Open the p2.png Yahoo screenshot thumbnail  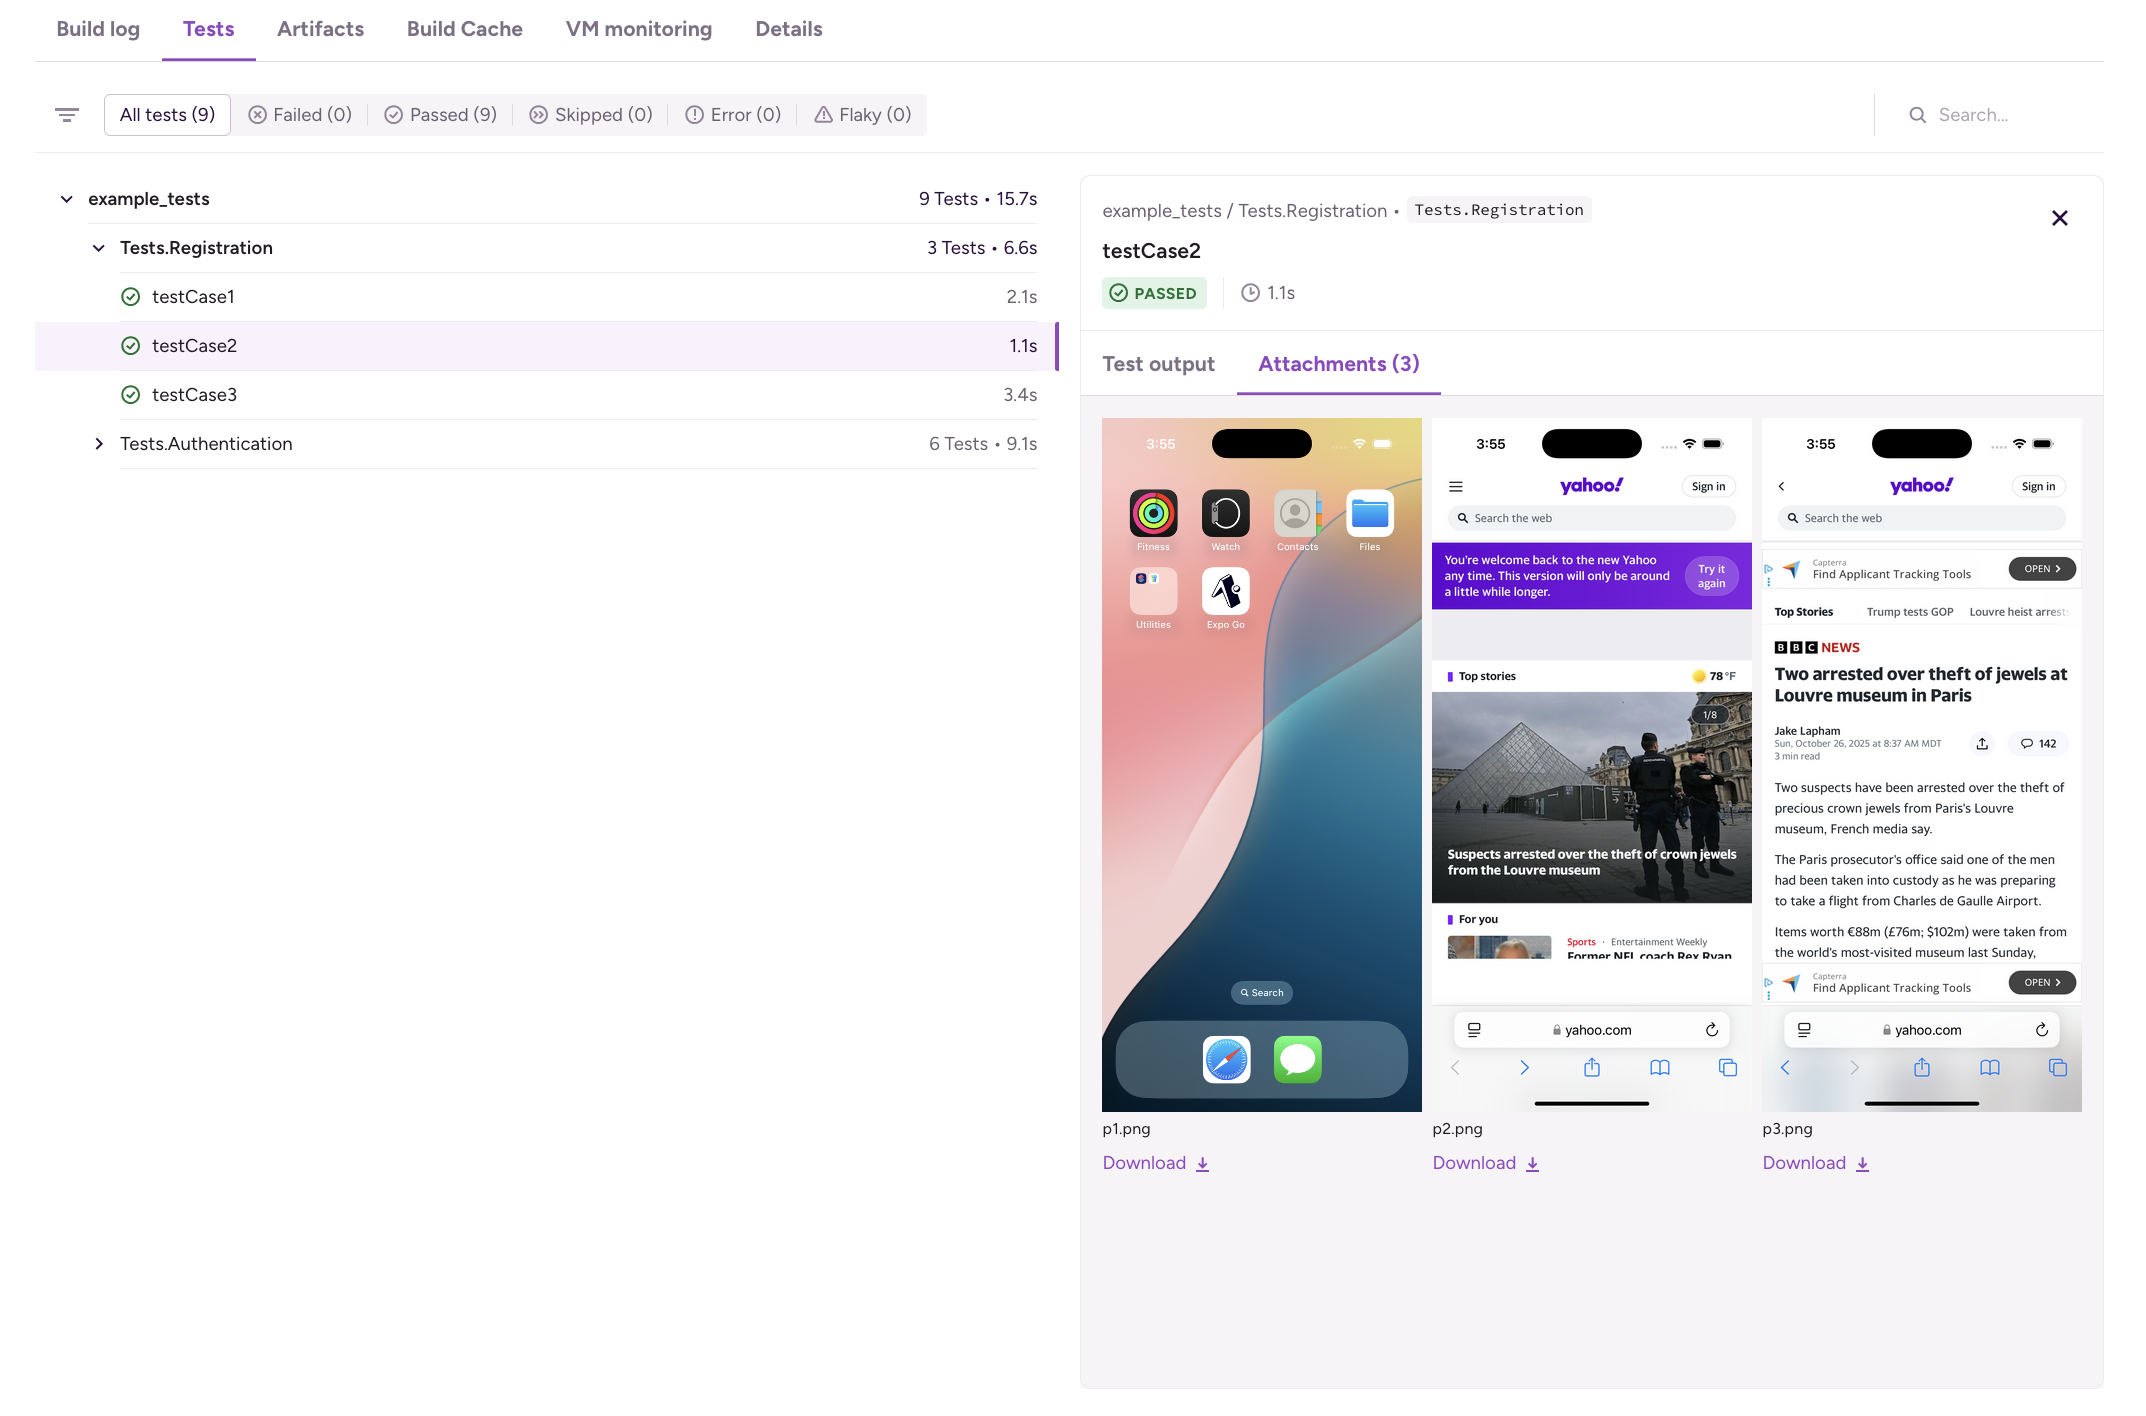click(1591, 764)
